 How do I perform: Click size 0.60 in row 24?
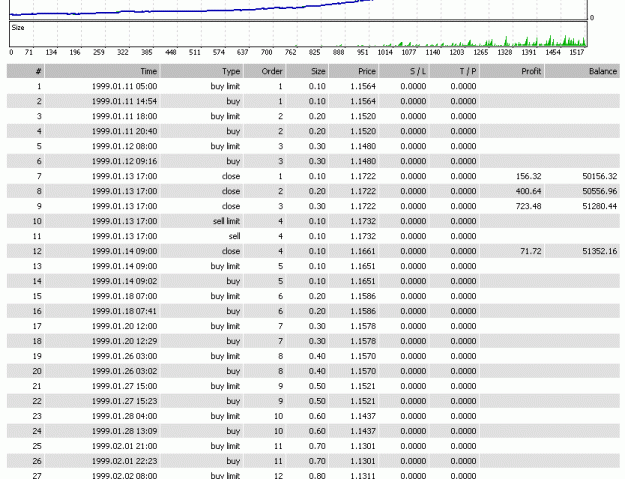click(x=317, y=432)
